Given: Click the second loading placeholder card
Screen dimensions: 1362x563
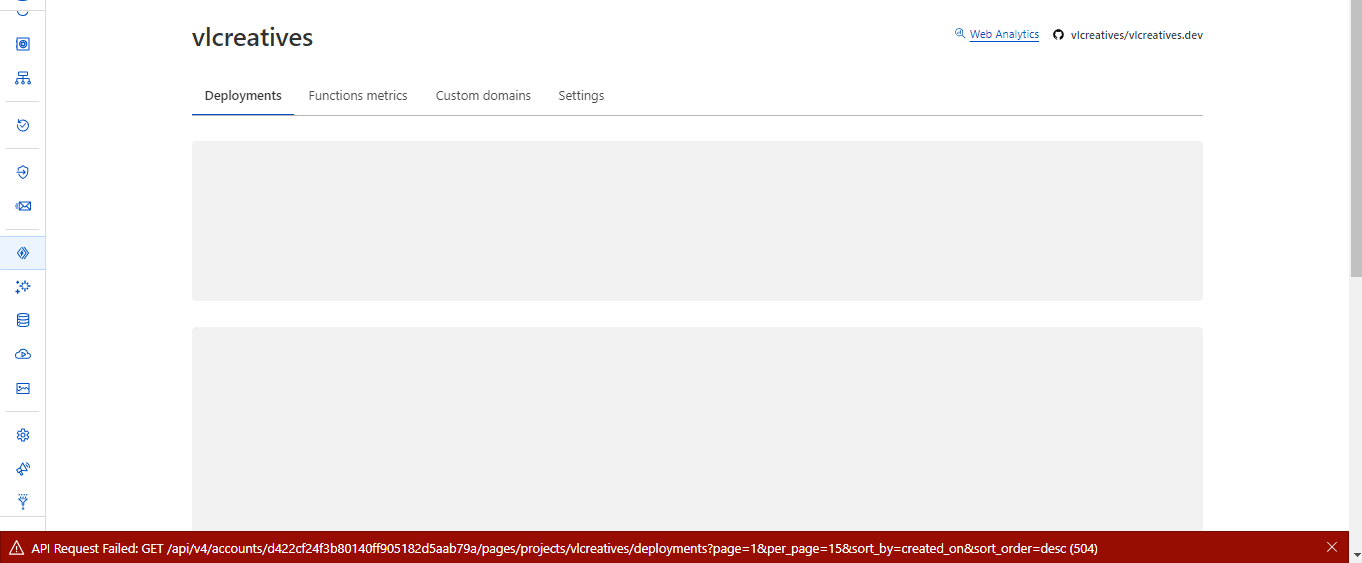Looking at the screenshot, I should 697,429.
